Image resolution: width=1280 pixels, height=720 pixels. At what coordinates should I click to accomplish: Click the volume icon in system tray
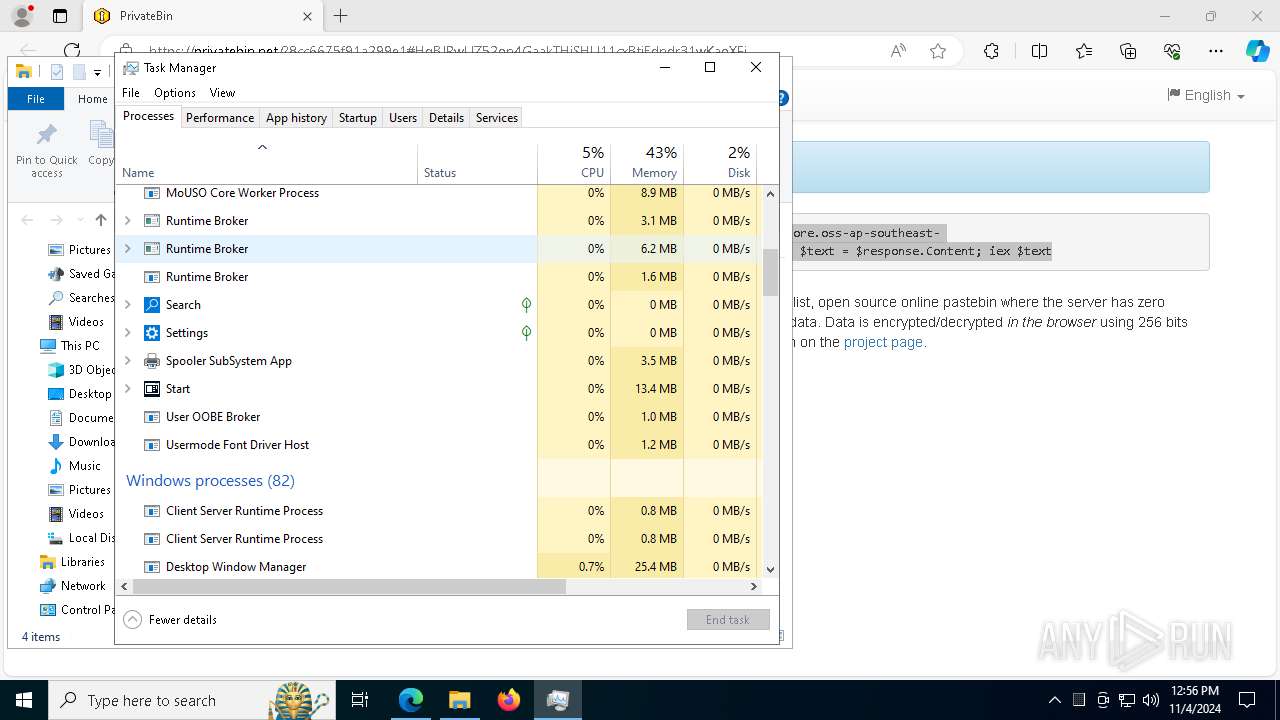(x=1151, y=700)
